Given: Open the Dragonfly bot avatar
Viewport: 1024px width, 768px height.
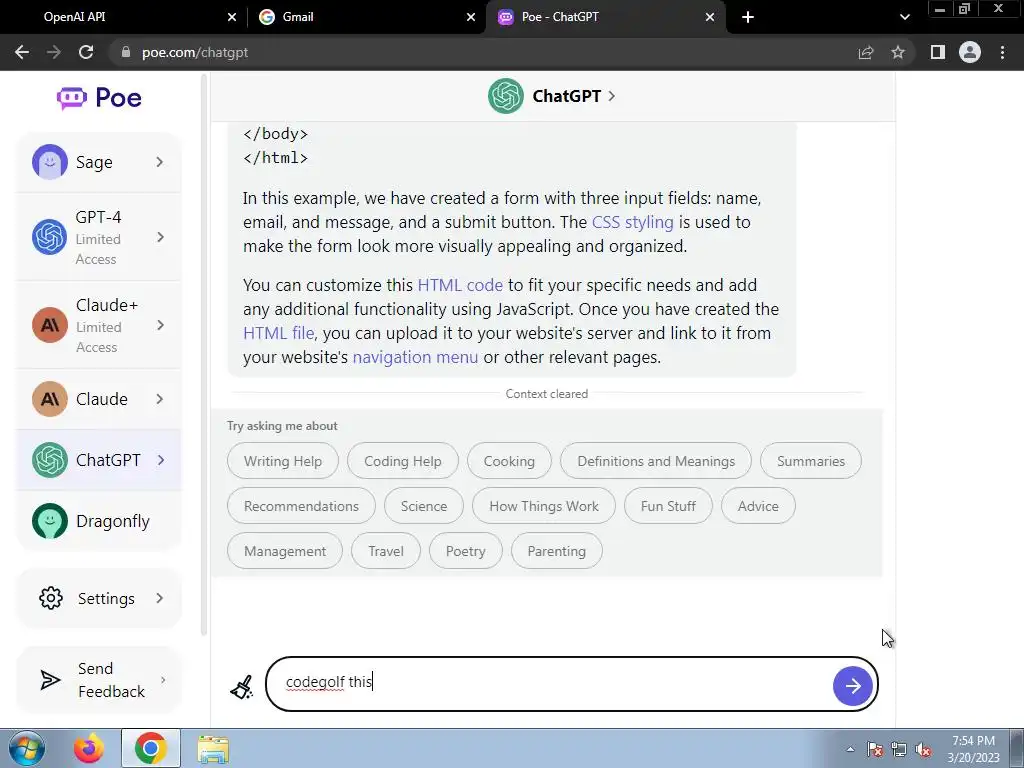Looking at the screenshot, I should pos(50,521).
